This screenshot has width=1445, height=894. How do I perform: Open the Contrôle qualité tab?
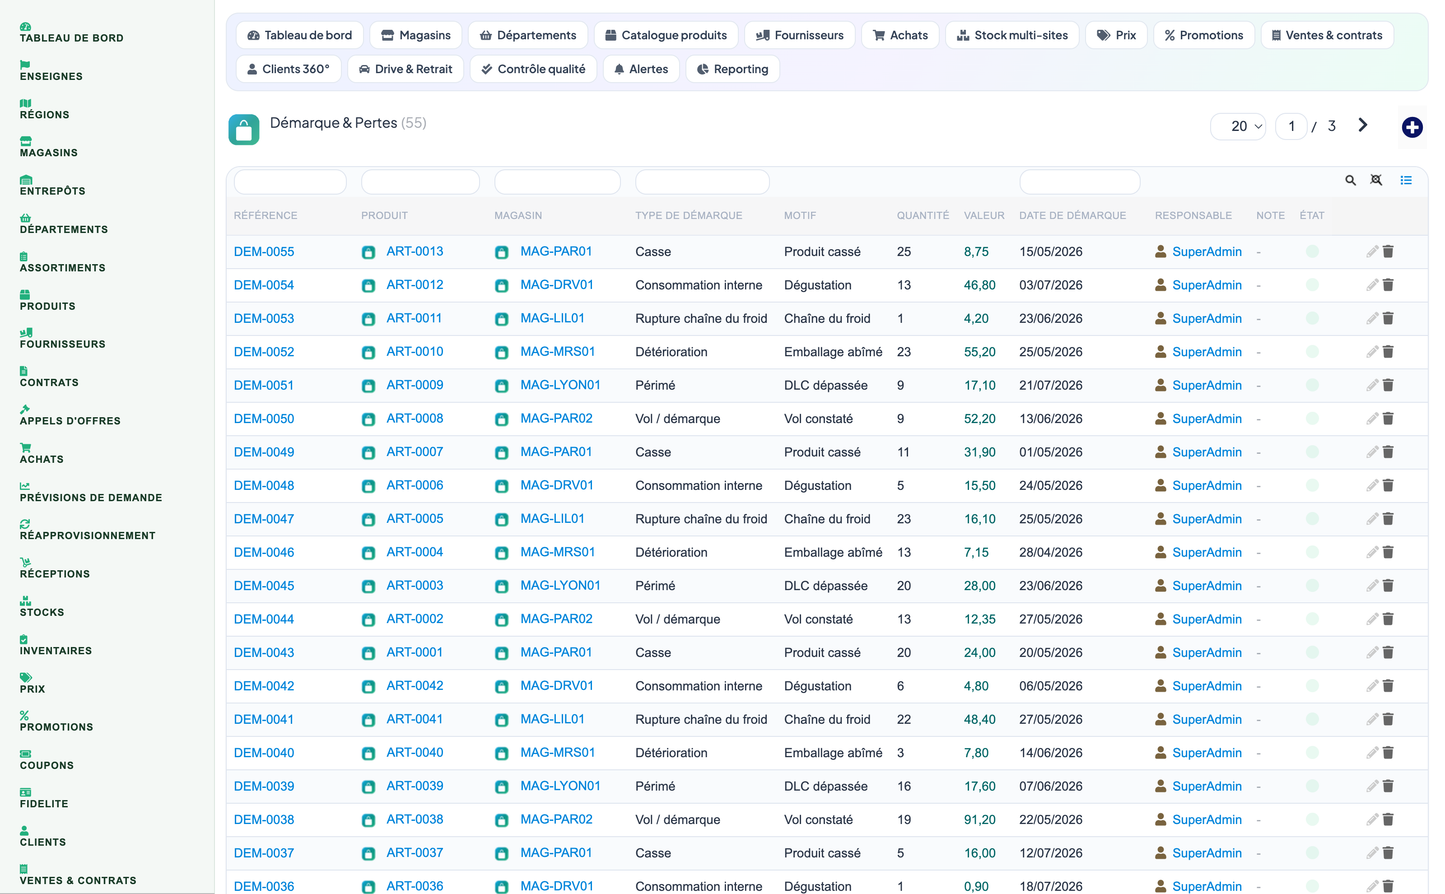pos(533,69)
